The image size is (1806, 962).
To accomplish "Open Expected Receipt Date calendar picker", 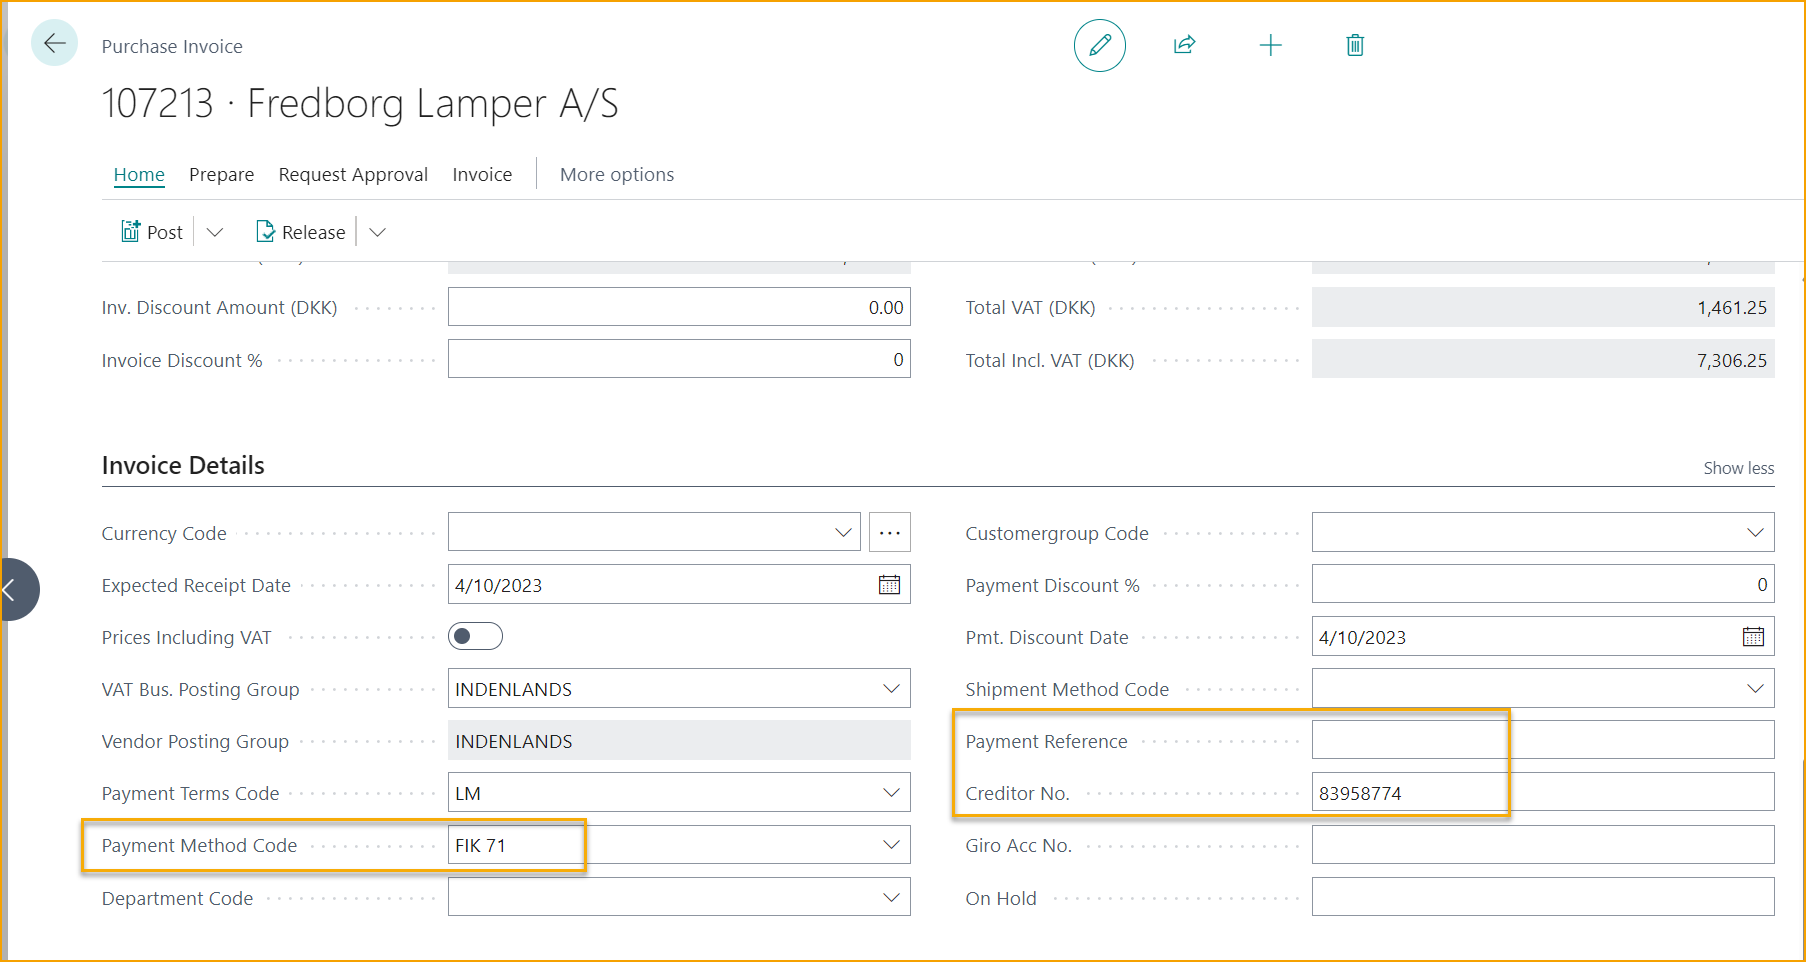I will 889,585.
